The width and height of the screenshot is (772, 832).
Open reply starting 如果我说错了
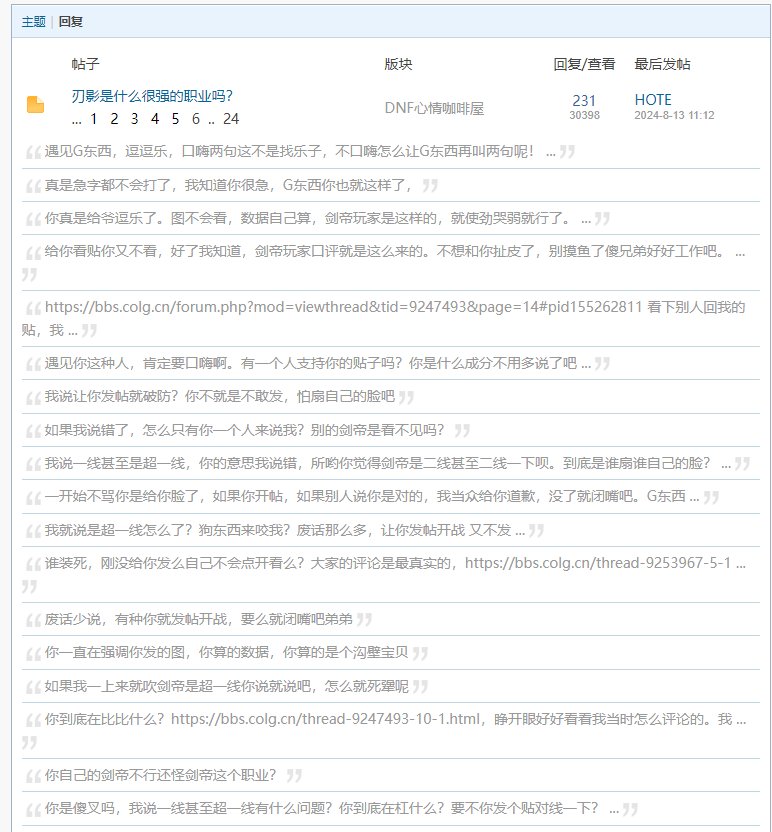pyautogui.click(x=244, y=430)
